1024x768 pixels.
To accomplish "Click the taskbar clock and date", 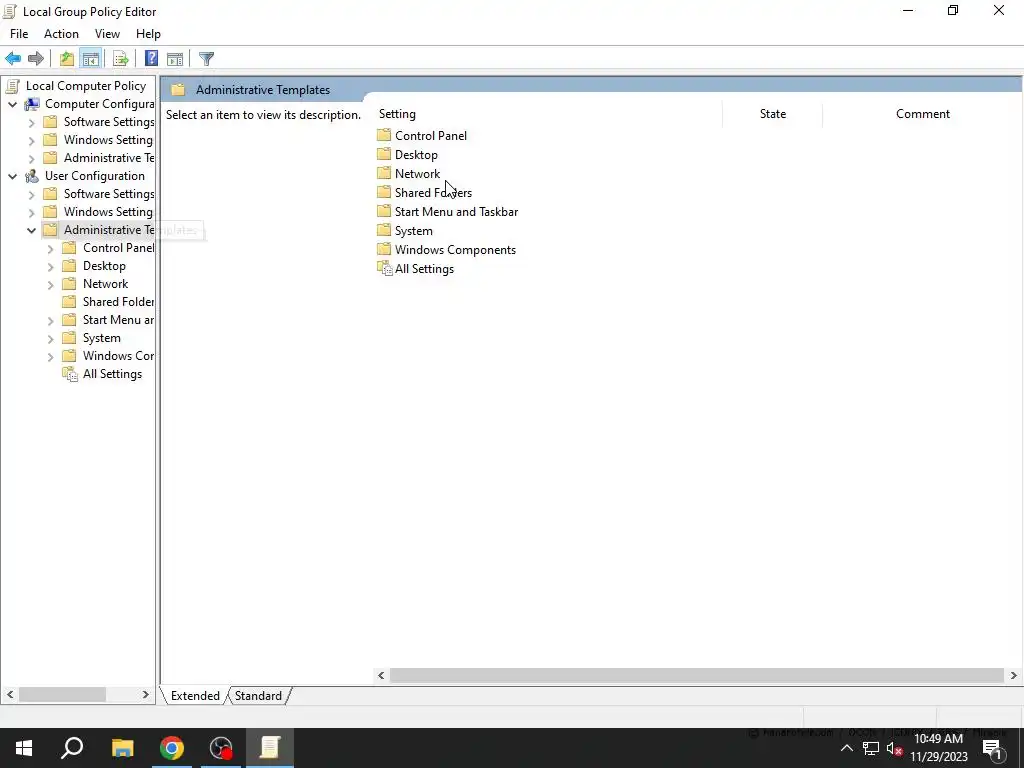I will [938, 748].
